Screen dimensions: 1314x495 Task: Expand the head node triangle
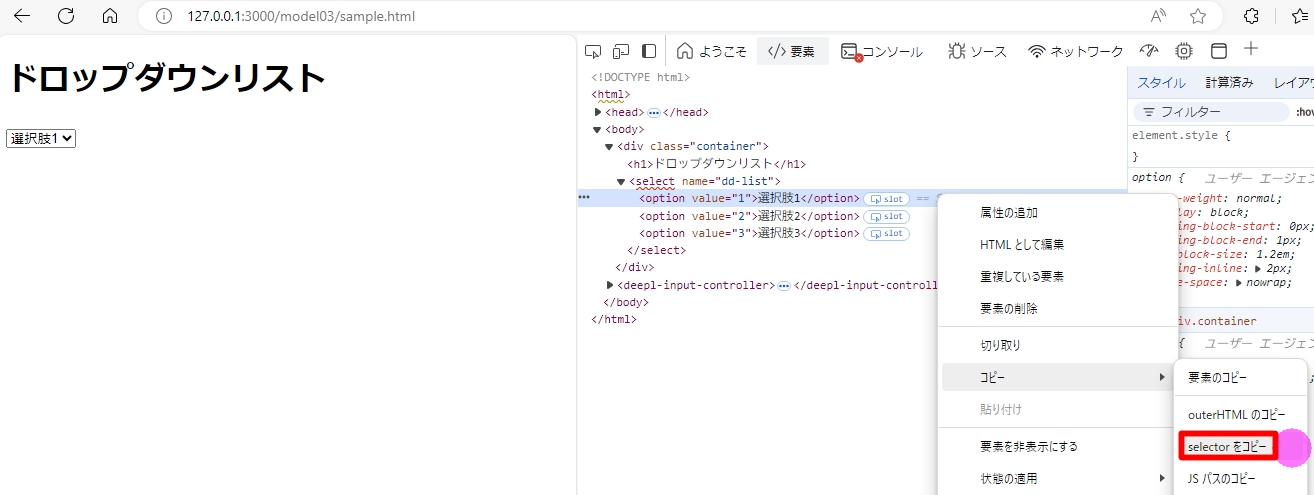click(598, 112)
